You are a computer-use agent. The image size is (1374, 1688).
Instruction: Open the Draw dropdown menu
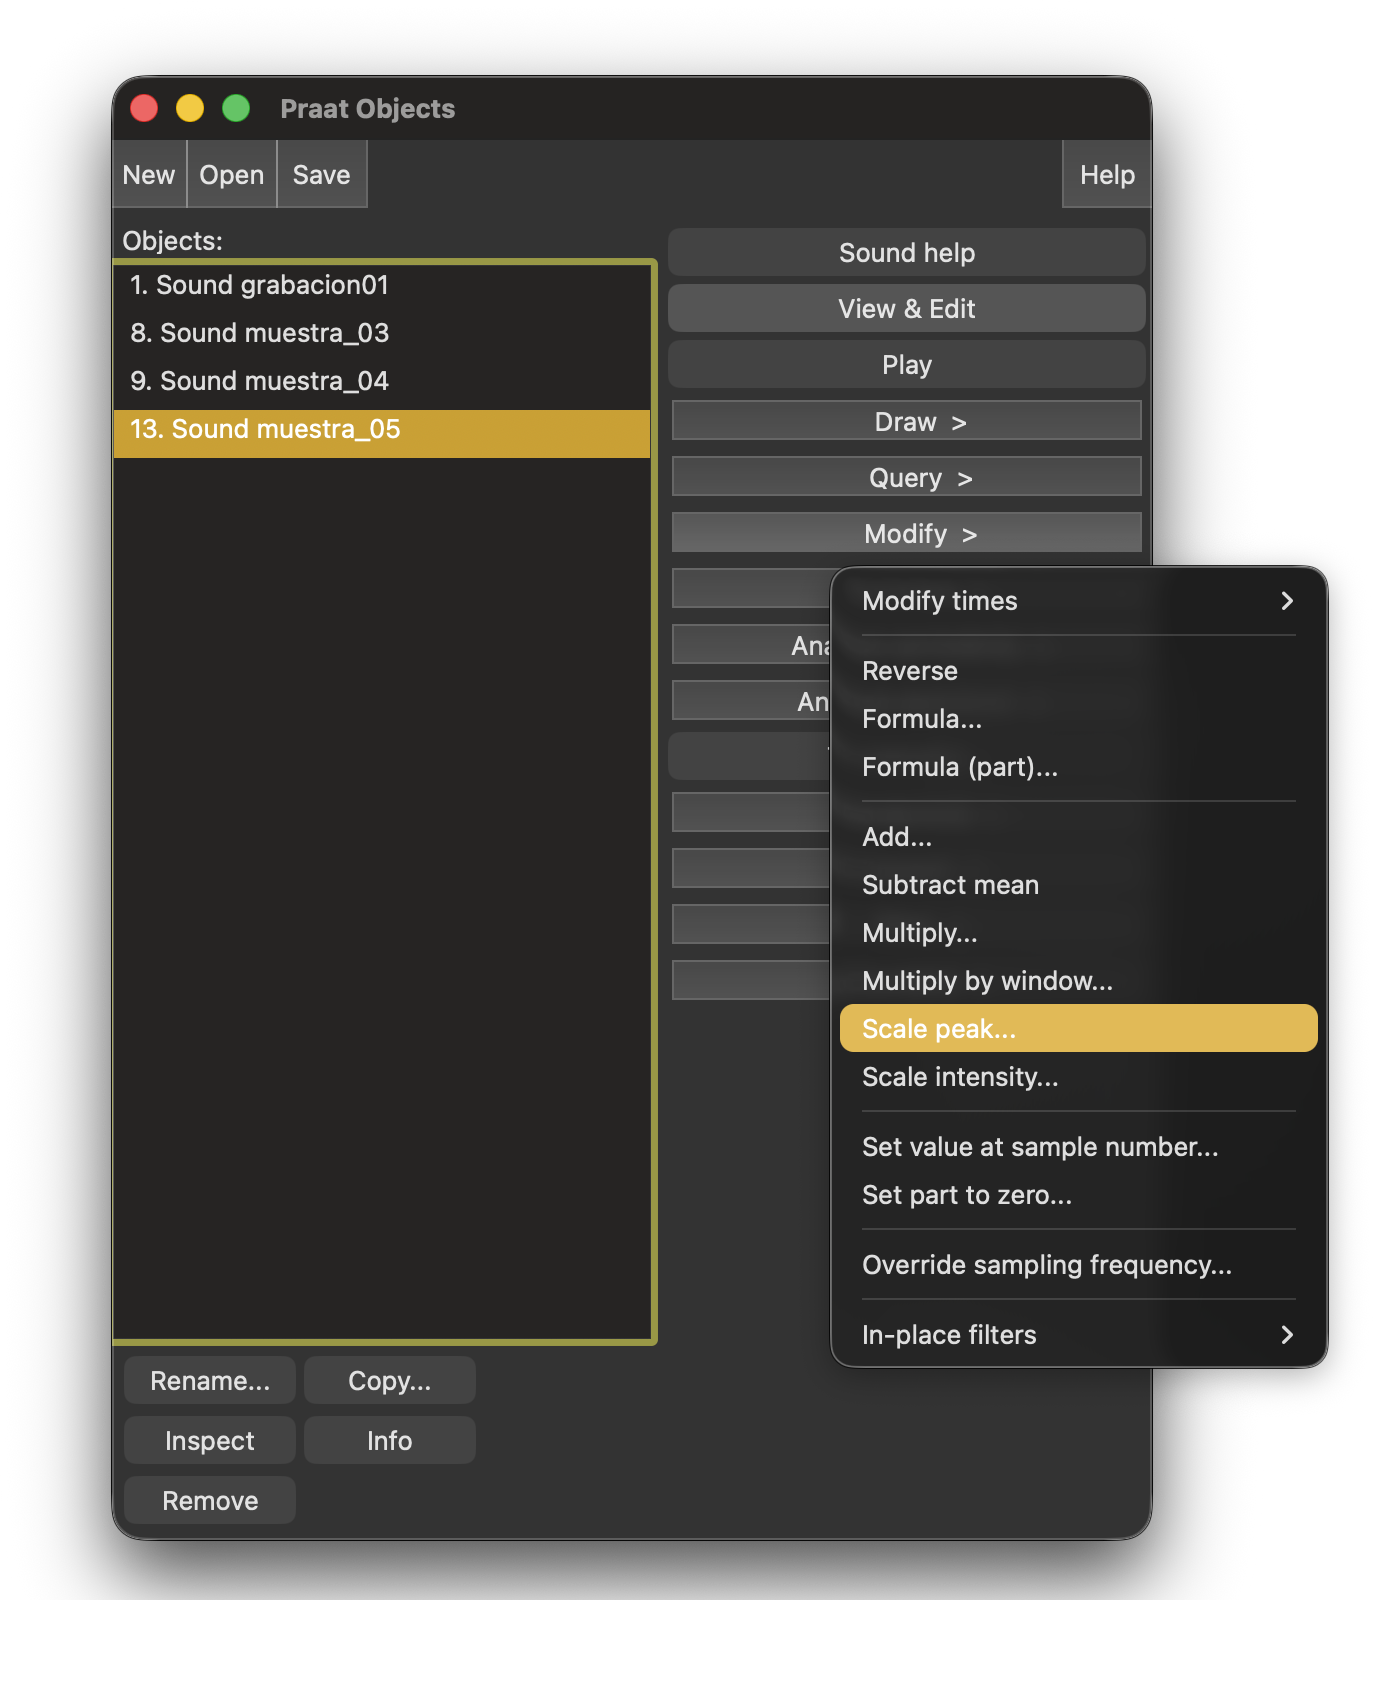(906, 421)
